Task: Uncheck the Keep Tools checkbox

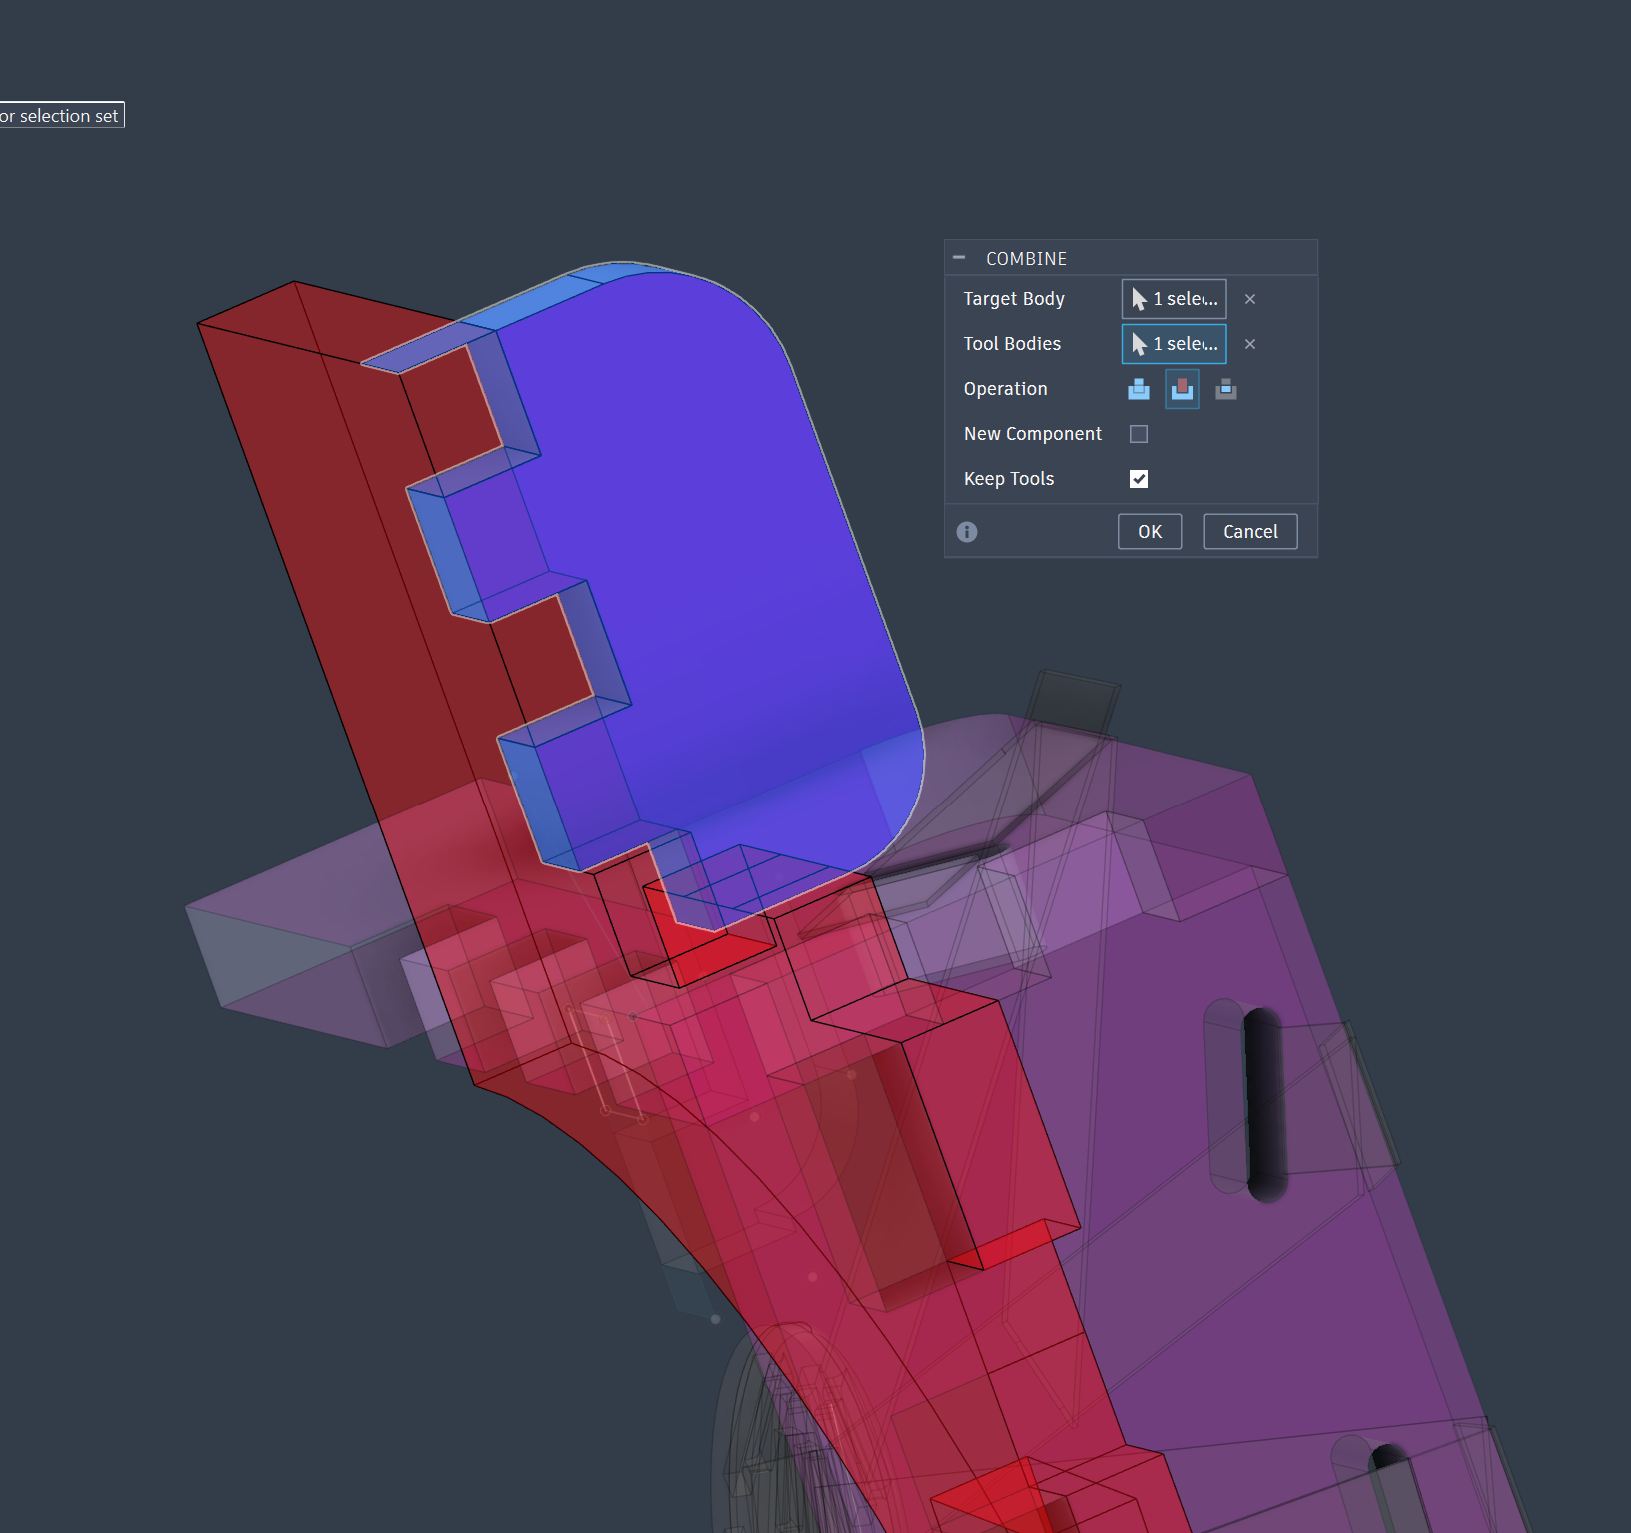Action: (x=1139, y=478)
